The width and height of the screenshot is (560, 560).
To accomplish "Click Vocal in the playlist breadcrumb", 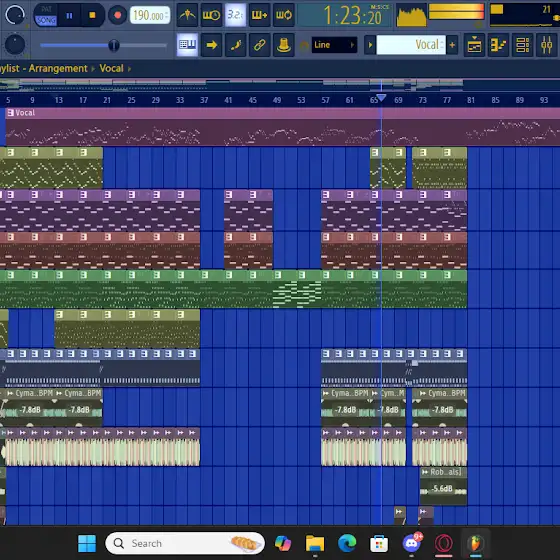I will pyautogui.click(x=111, y=68).
